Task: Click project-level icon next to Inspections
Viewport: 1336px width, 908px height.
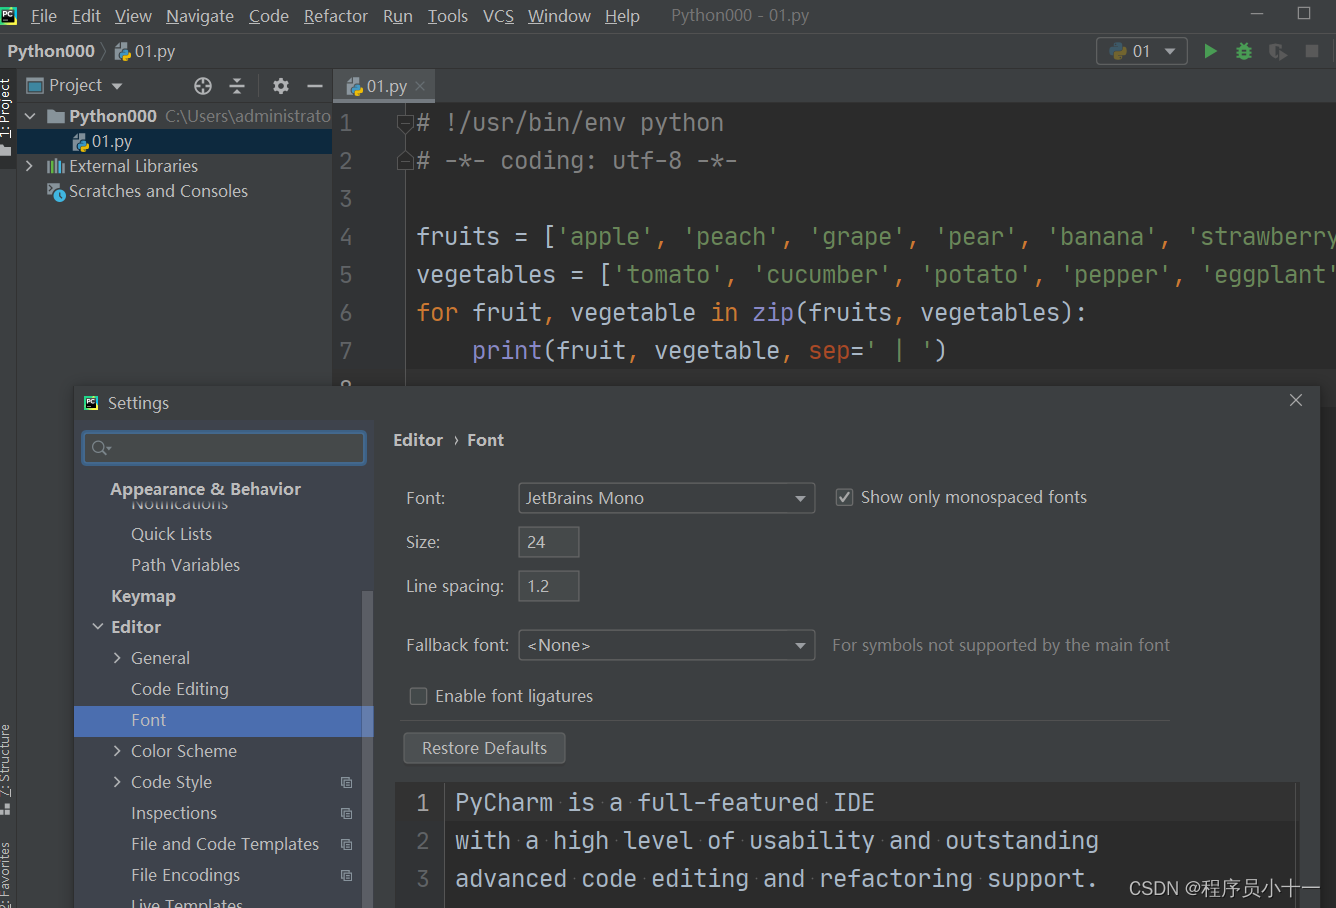Action: pyautogui.click(x=346, y=813)
